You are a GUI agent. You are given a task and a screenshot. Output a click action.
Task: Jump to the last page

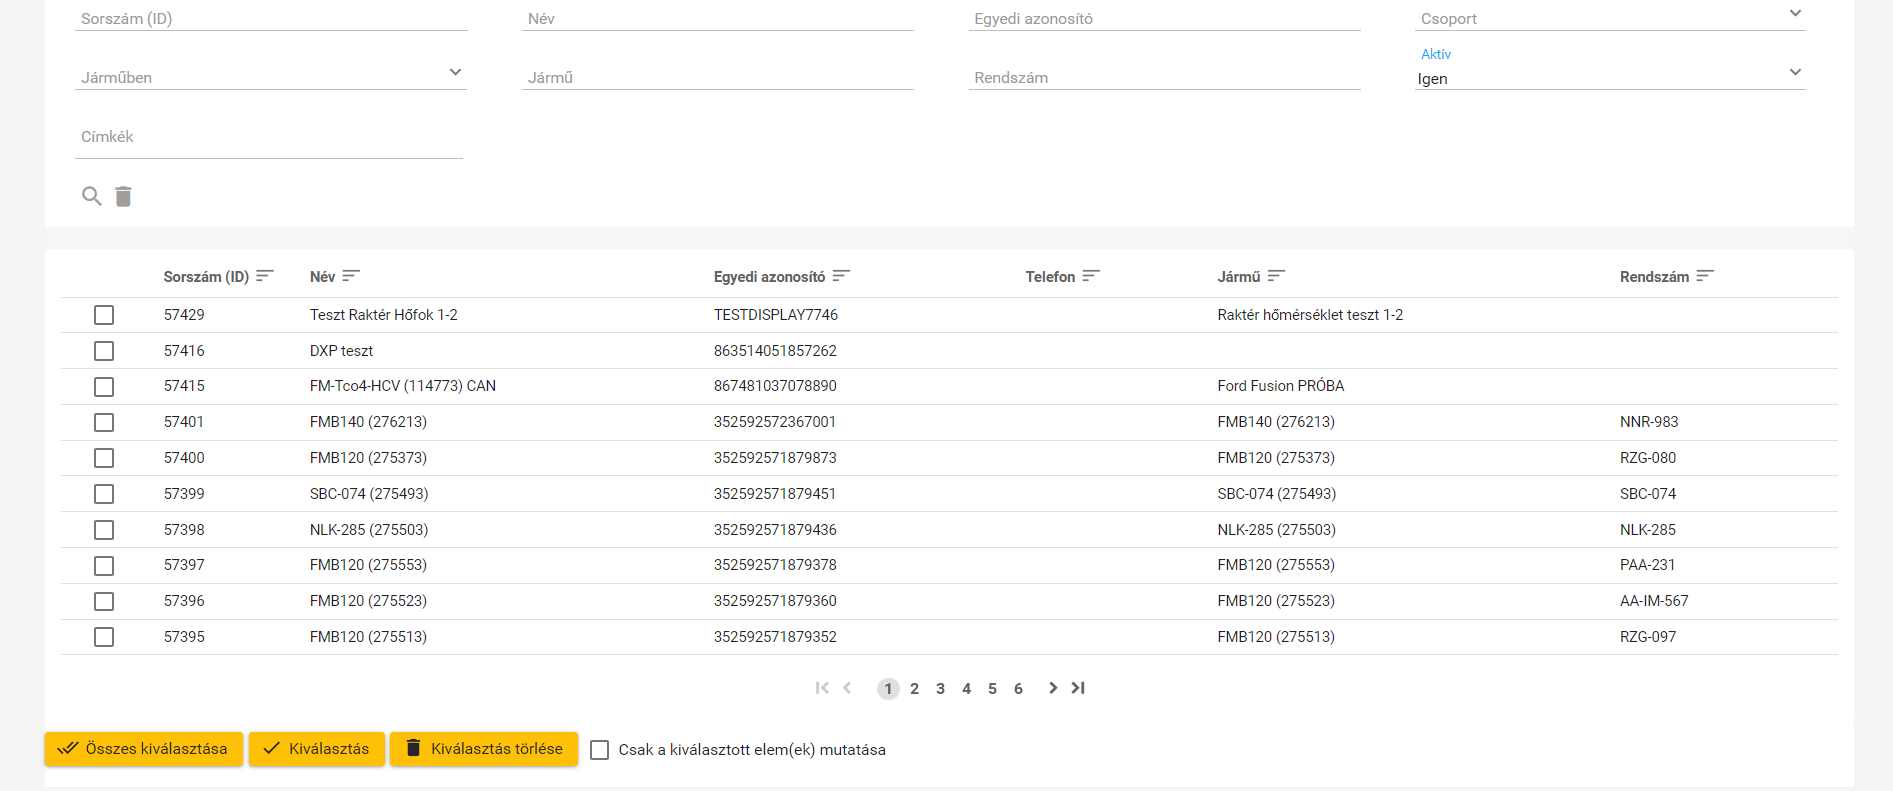(1078, 688)
